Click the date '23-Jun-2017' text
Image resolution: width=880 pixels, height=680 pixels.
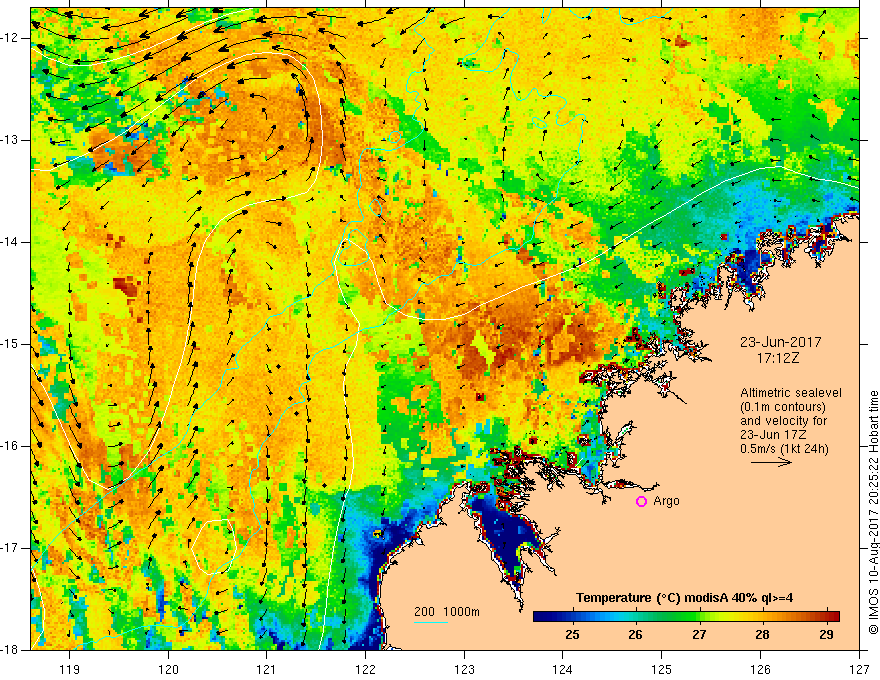coord(780,342)
